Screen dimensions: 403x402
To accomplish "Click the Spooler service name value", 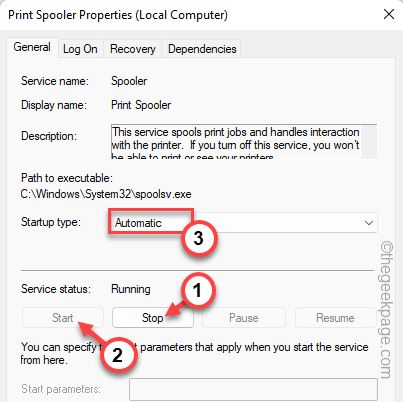I will (x=129, y=81).
